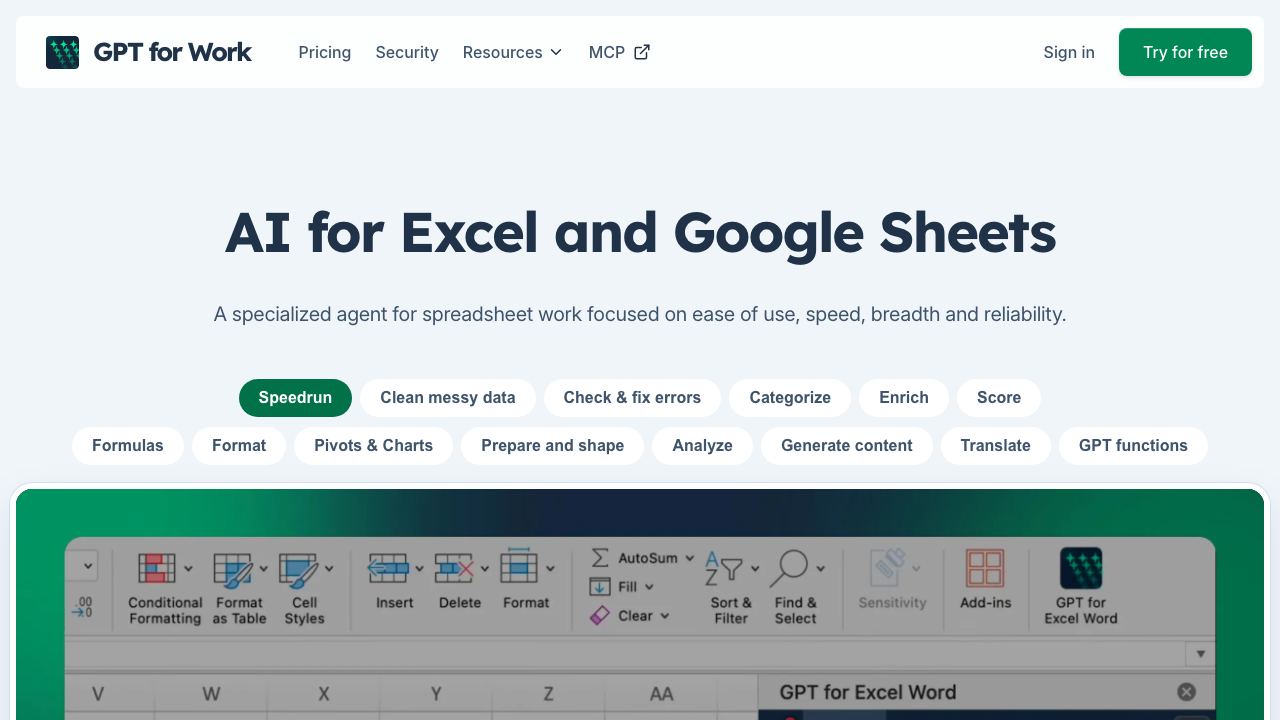Expand the Sort & Filter dropdown arrow
The width and height of the screenshot is (1280, 720).
tap(755, 569)
